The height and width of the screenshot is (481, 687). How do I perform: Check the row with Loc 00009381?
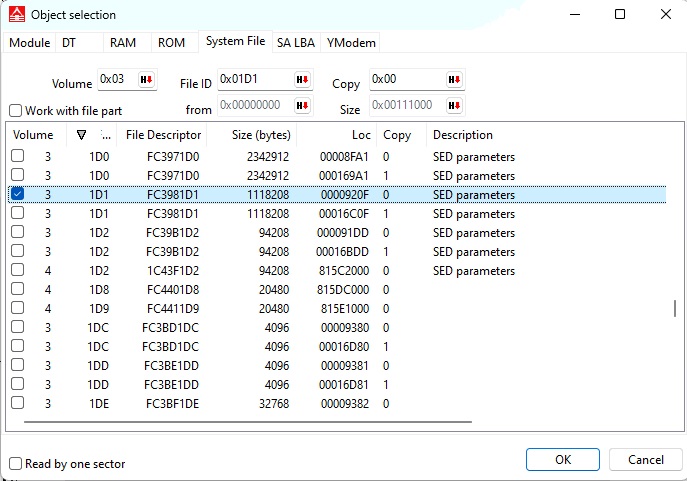[18, 365]
